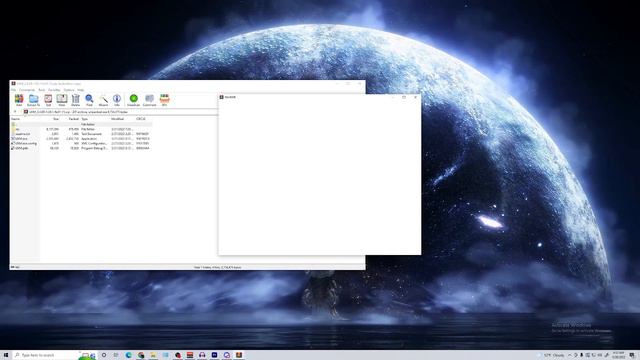Close the blank front window

click(416, 97)
